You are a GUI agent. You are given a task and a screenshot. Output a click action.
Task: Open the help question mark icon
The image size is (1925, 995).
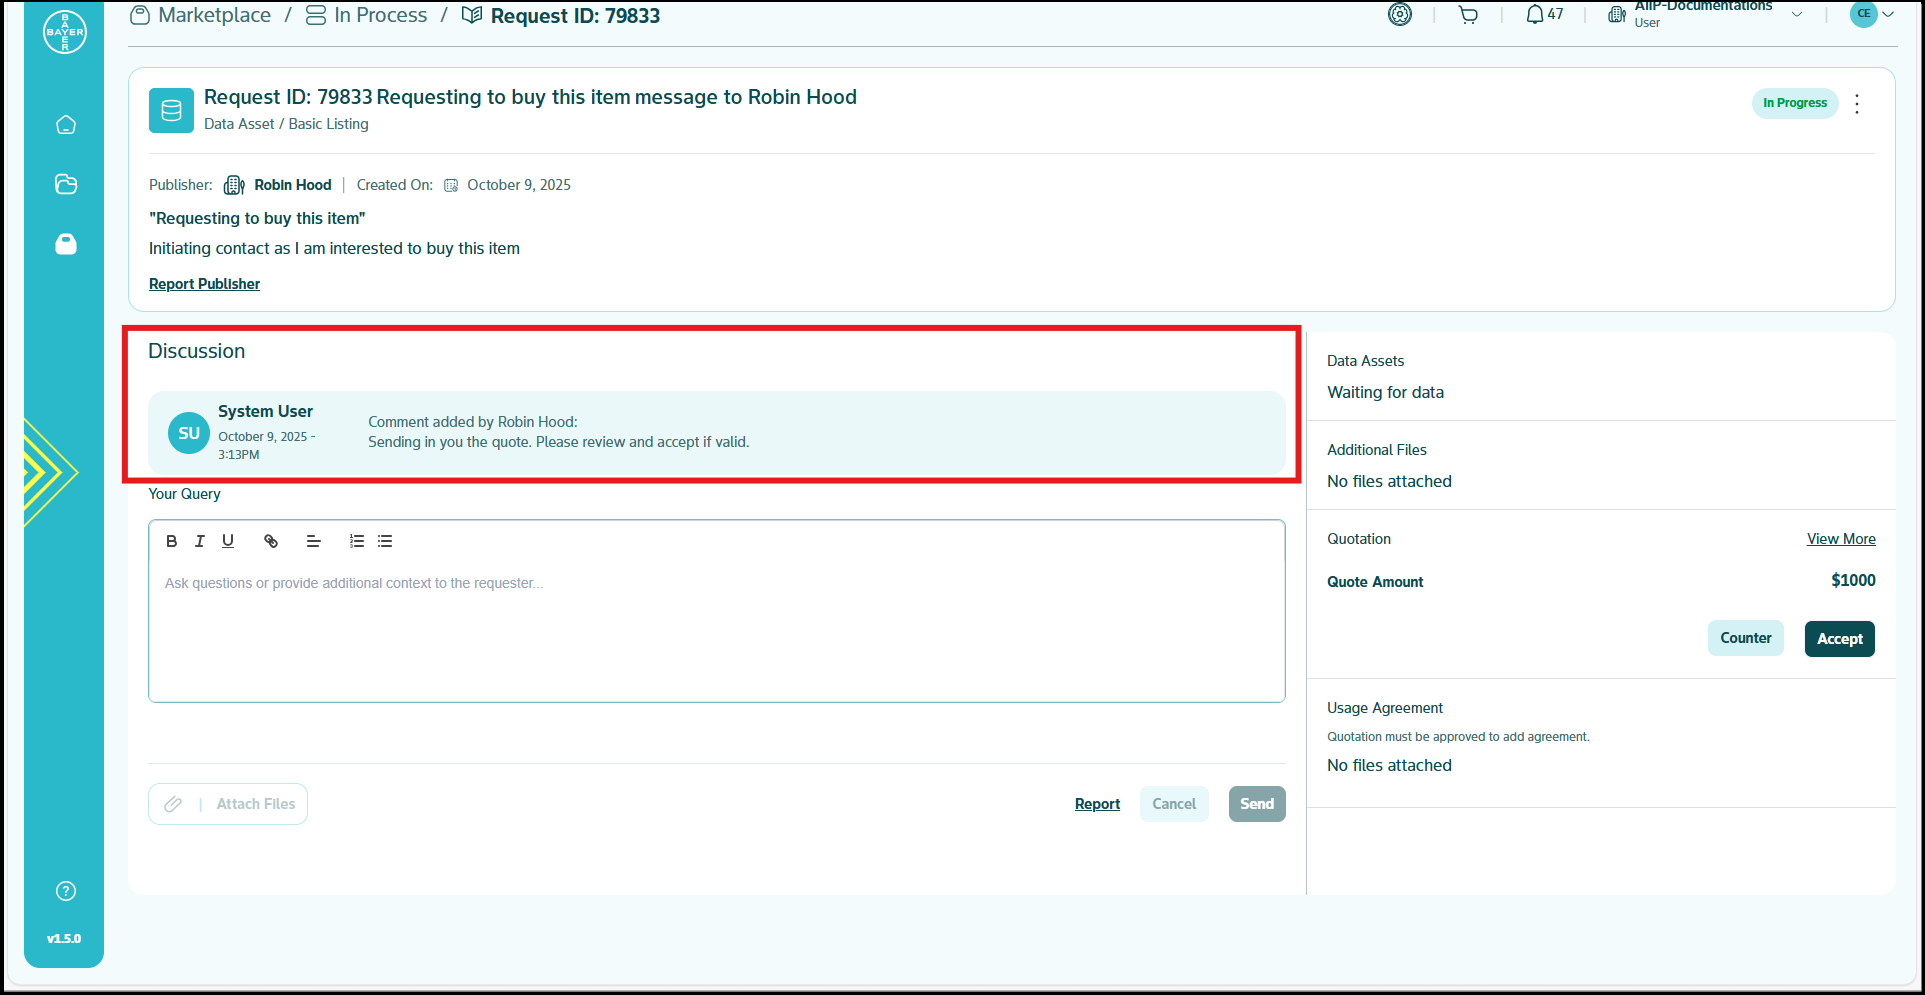click(x=66, y=891)
